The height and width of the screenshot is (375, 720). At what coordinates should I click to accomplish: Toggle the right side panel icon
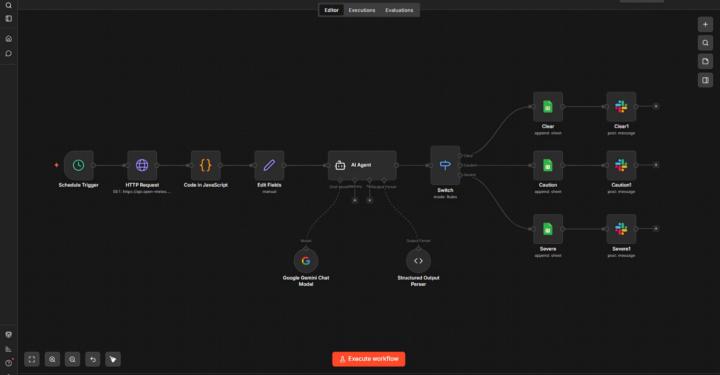(705, 80)
